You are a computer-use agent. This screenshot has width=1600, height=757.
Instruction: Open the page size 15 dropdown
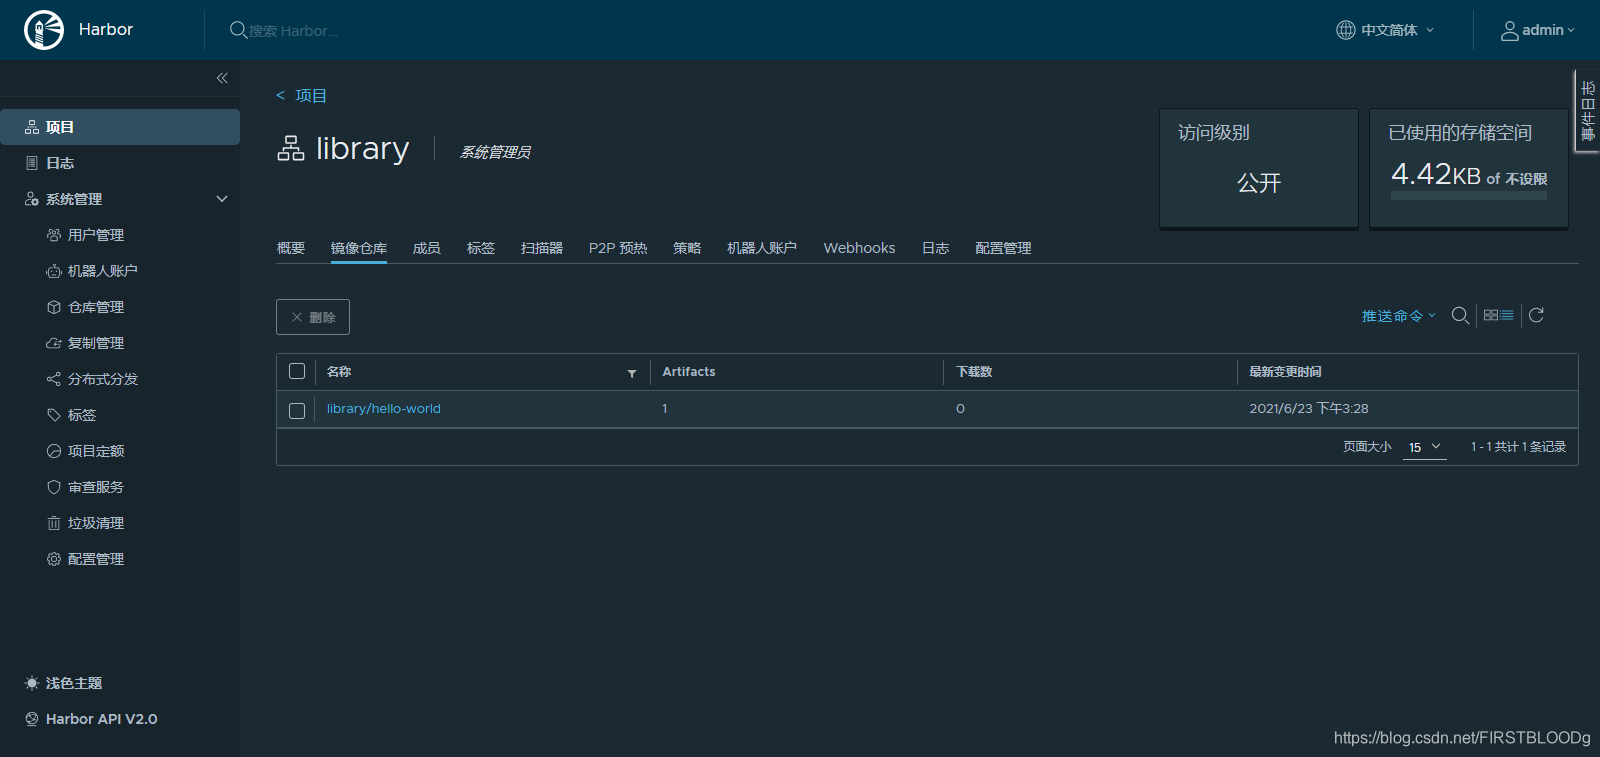1425,447
